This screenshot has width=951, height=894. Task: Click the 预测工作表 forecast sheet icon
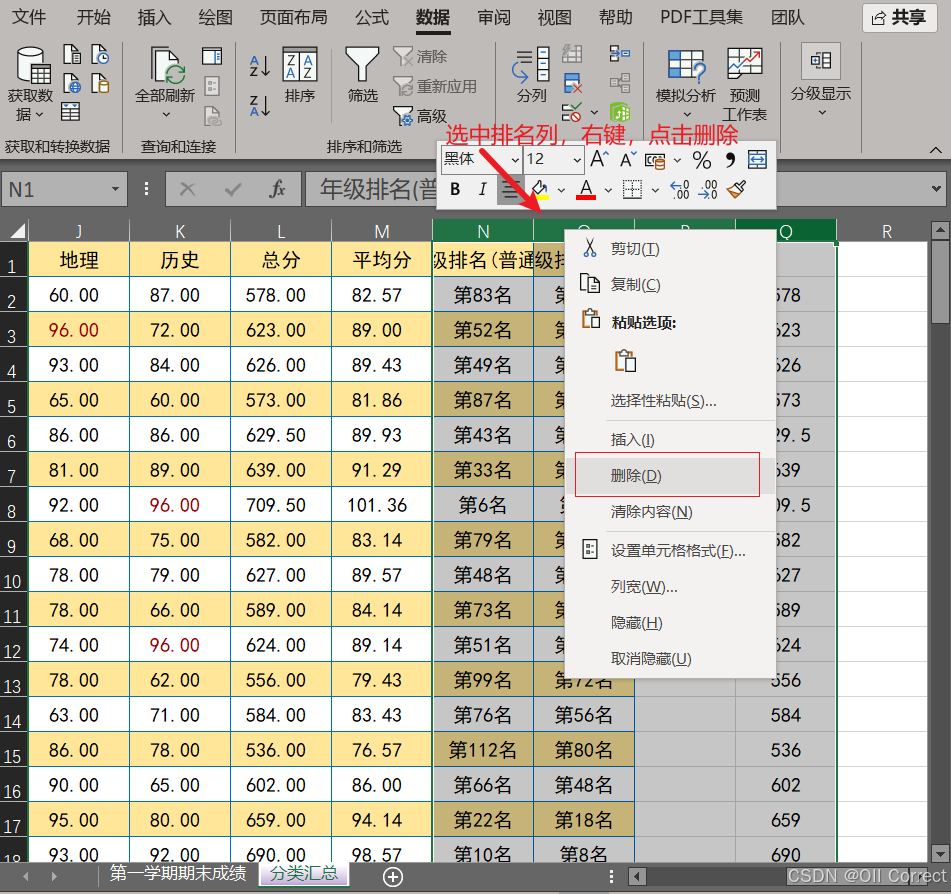tap(744, 64)
